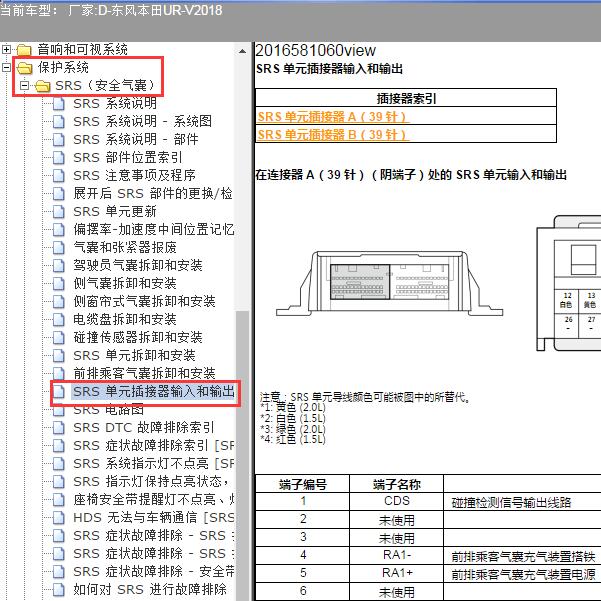Click page icon beside 偏摆率-加速度中间位置记忆
Image resolution: width=601 pixels, height=601 pixels.
click(x=59, y=230)
